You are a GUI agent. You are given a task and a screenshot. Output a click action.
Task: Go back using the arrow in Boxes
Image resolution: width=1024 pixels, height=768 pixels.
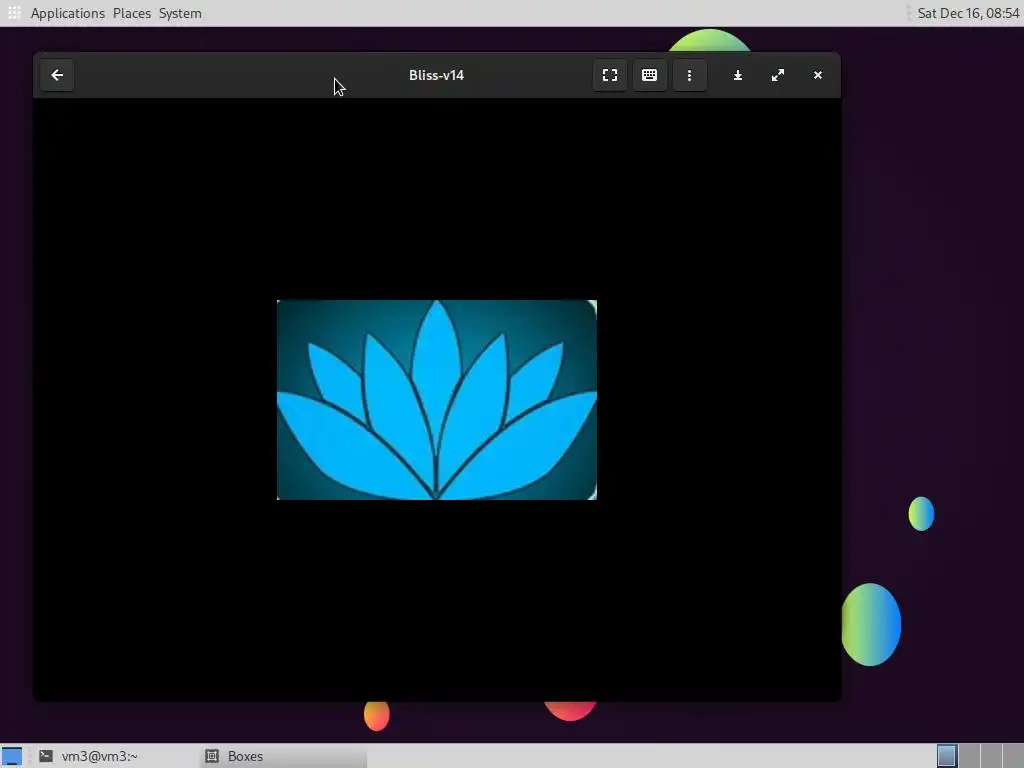(57, 75)
